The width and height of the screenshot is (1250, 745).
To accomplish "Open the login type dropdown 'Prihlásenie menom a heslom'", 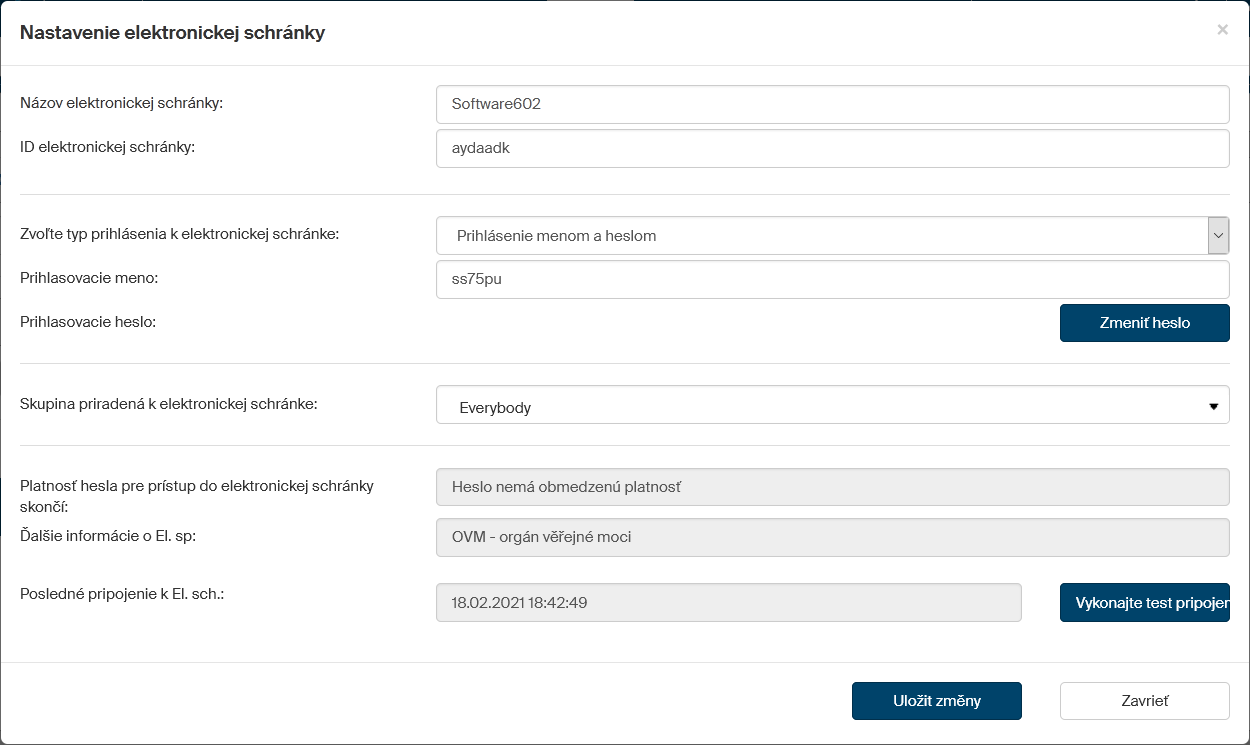I will (820, 236).
